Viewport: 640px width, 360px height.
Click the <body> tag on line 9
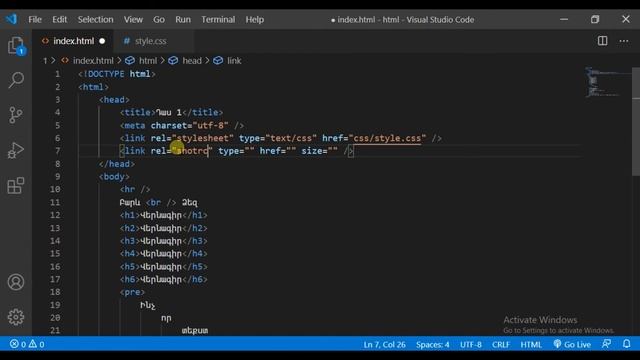[x=114, y=176]
